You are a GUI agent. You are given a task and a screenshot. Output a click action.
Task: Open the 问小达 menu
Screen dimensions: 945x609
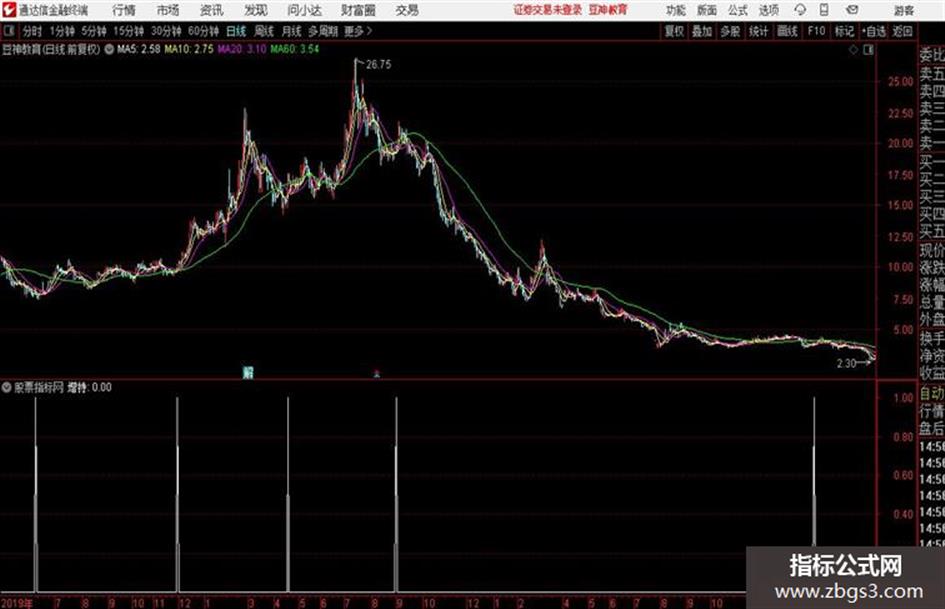(x=304, y=10)
